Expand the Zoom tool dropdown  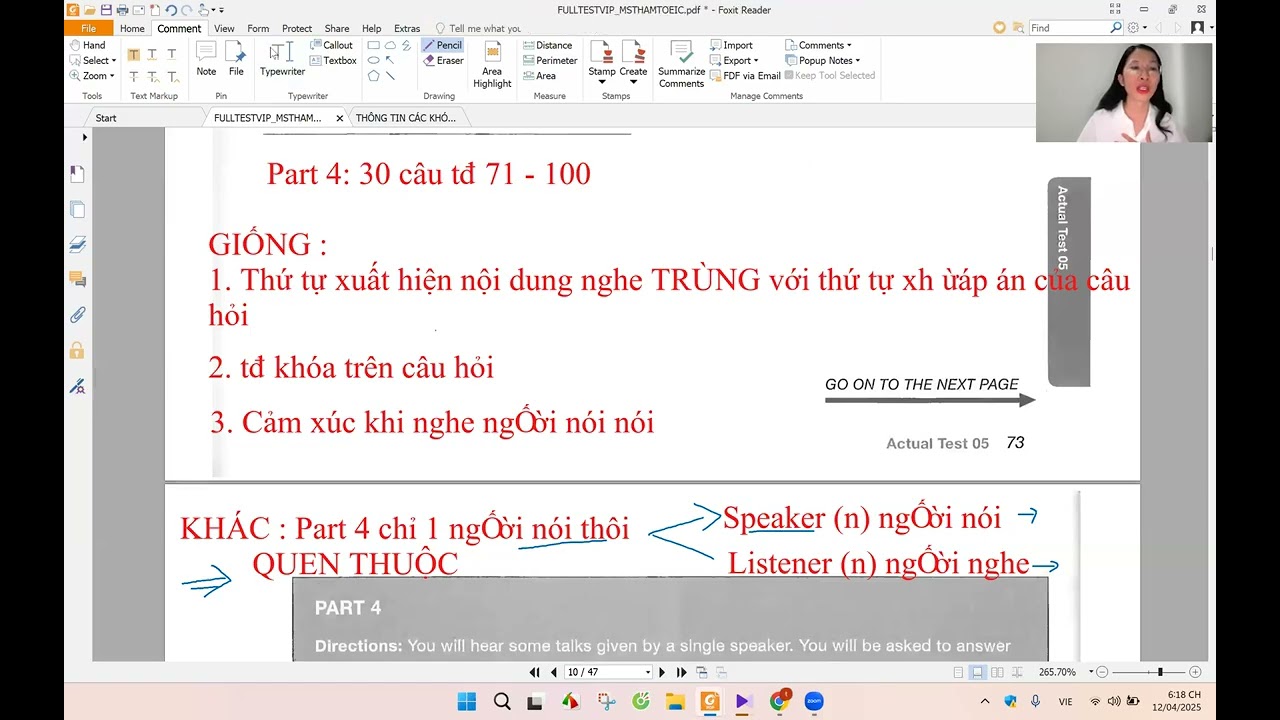coord(112,75)
